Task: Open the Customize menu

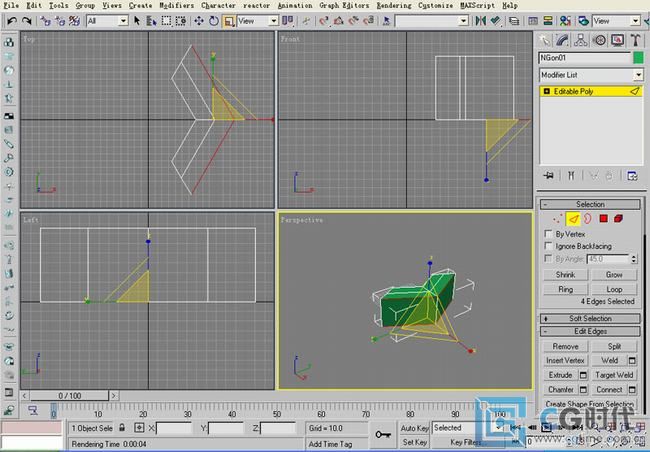Action: tap(435, 5)
